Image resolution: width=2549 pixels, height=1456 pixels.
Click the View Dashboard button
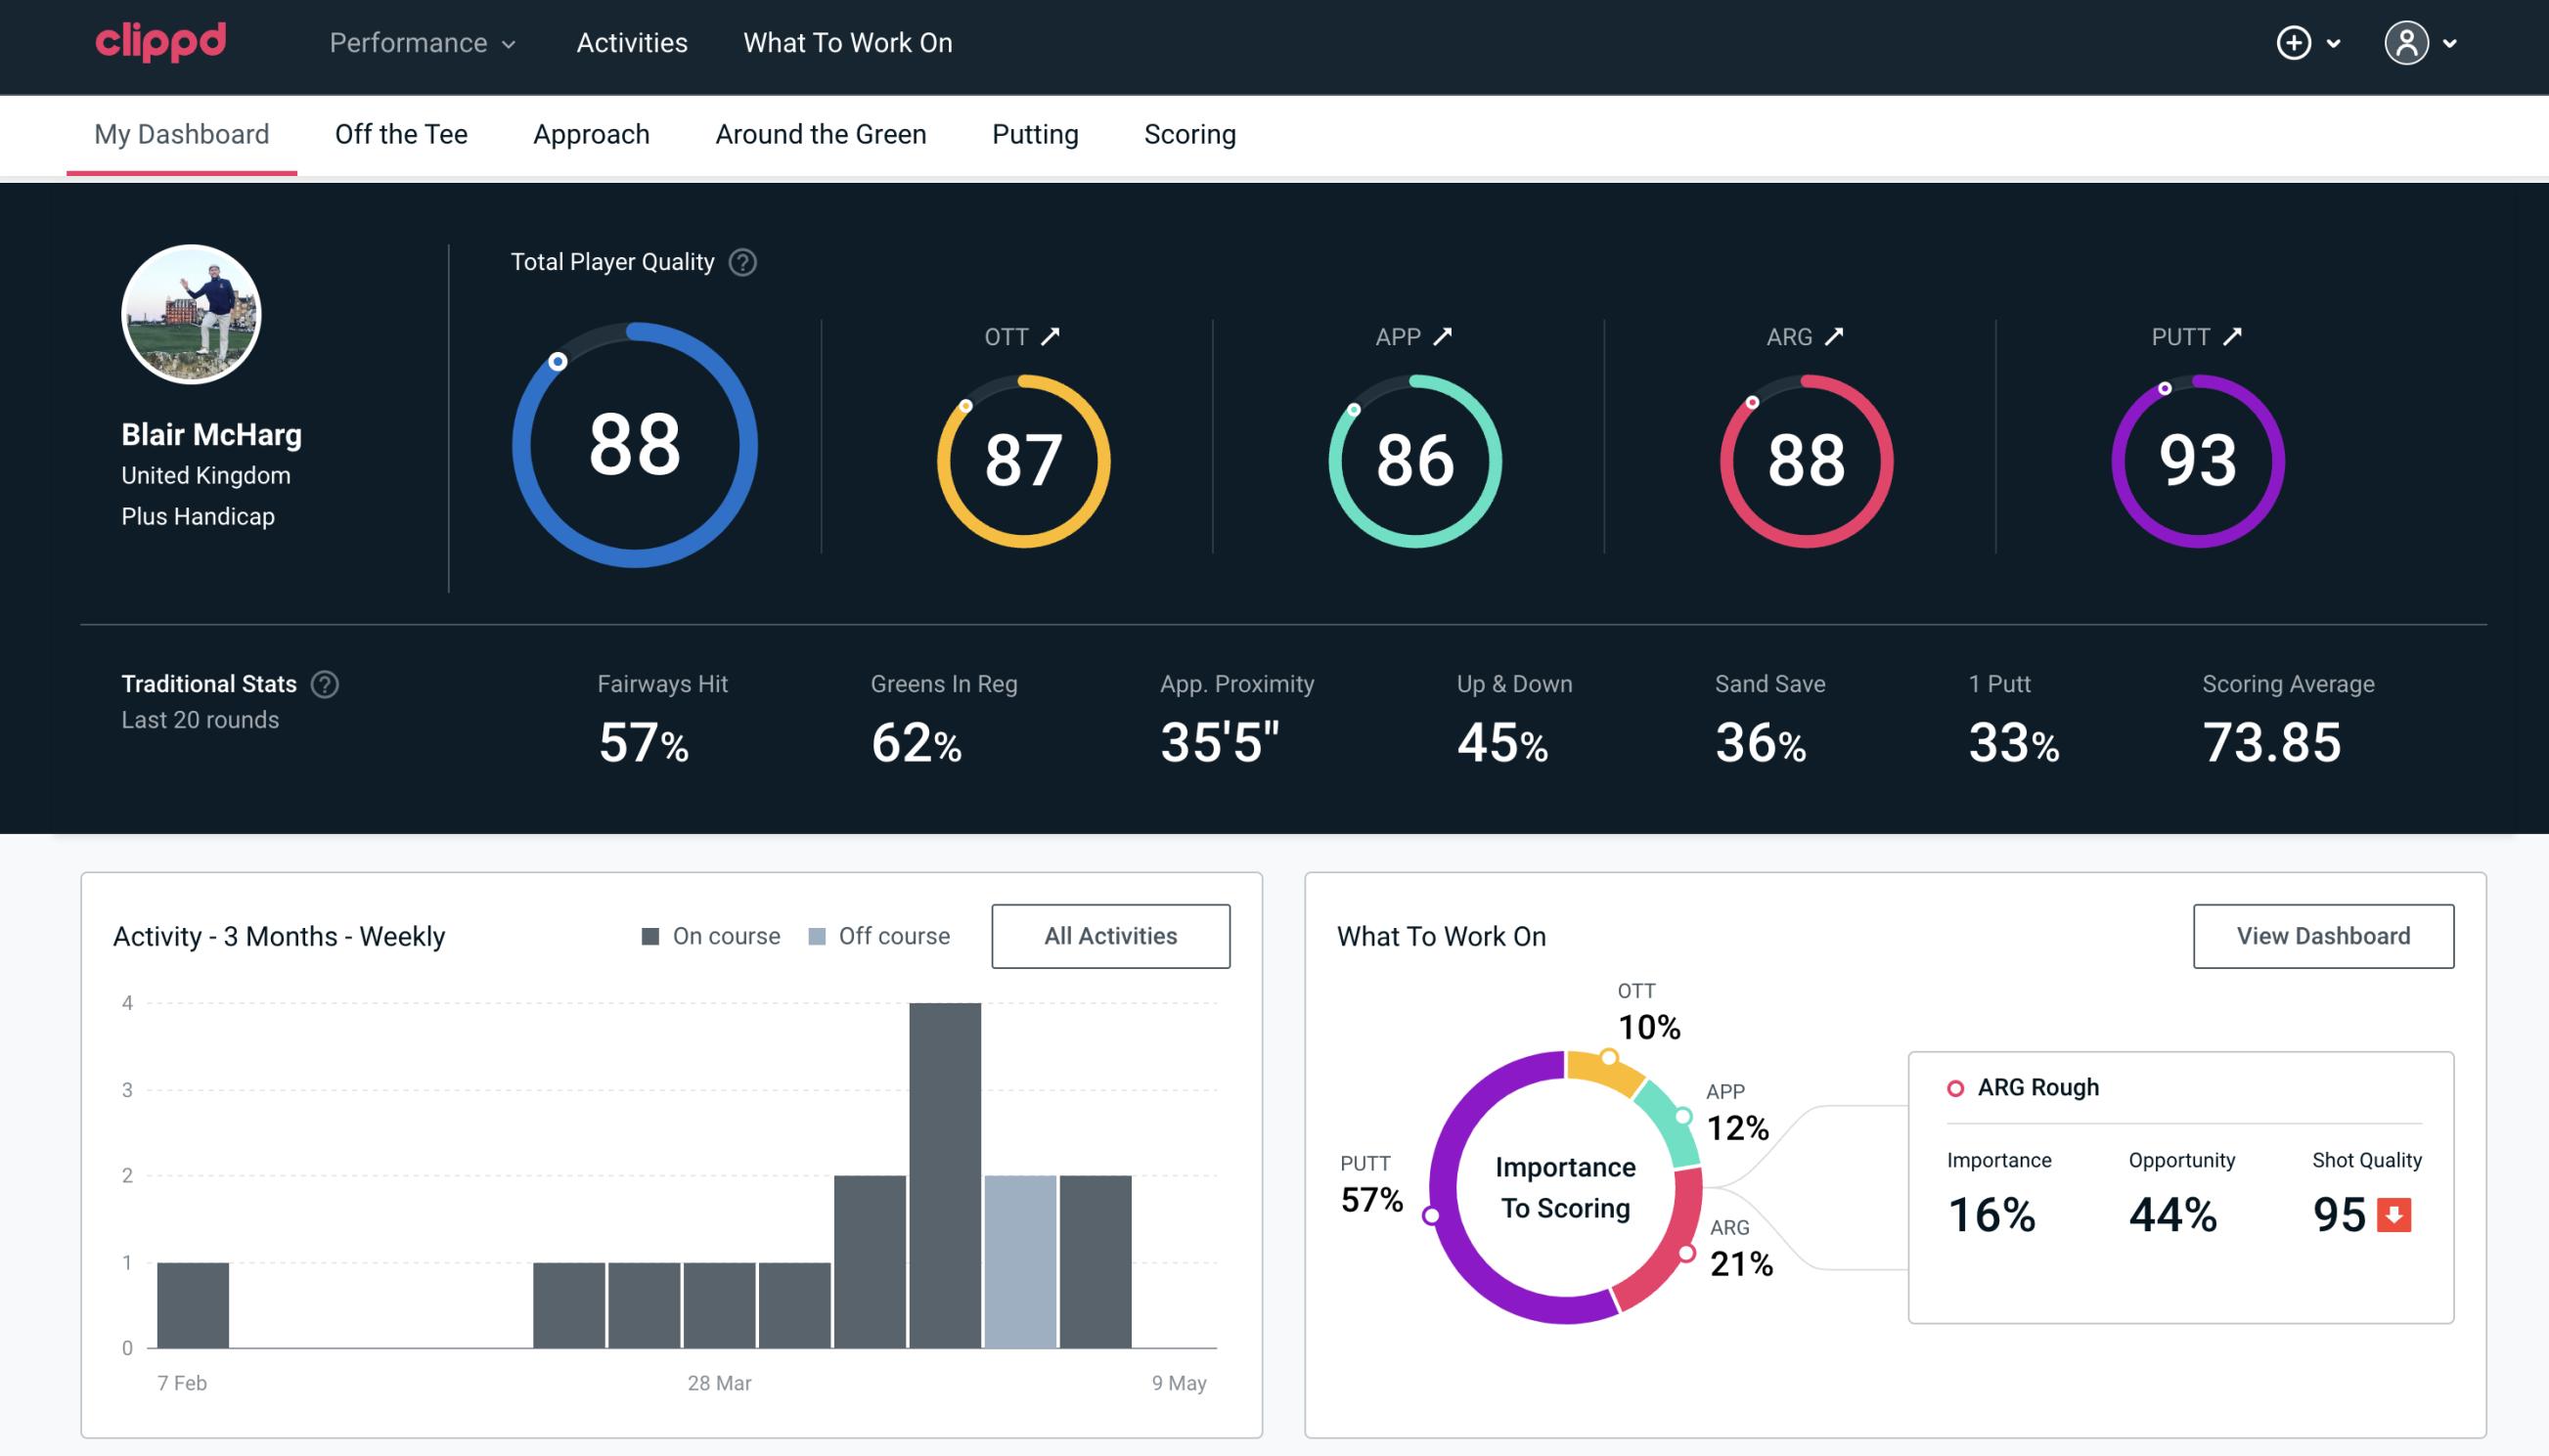[2321, 935]
